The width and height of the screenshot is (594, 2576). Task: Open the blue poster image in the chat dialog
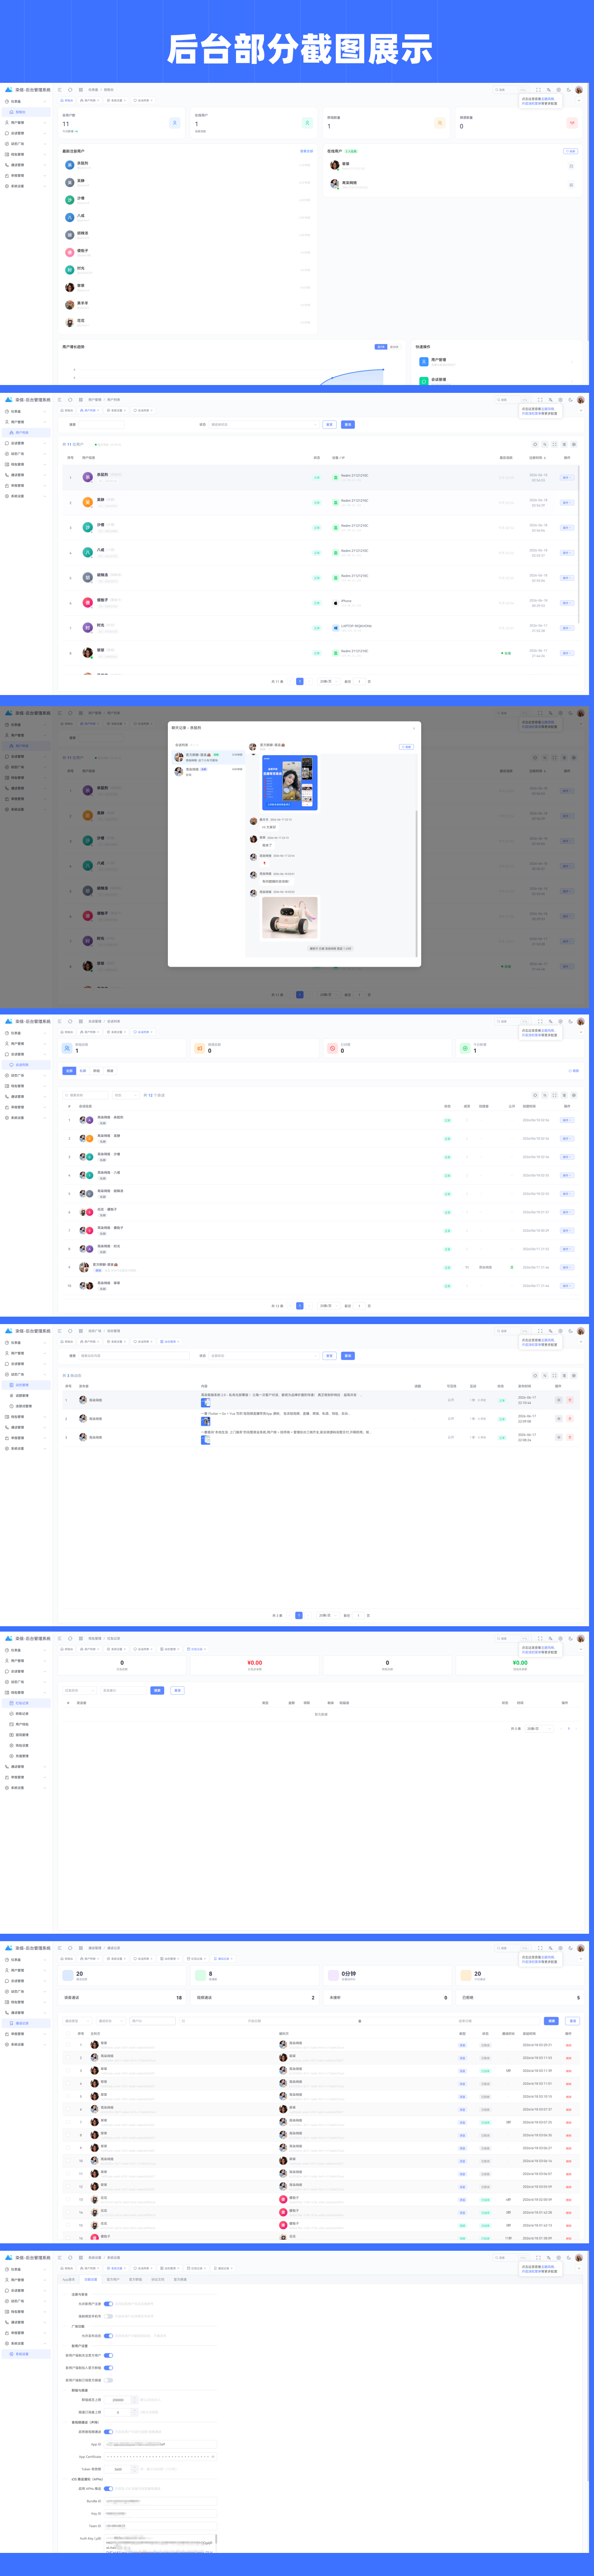tap(290, 782)
